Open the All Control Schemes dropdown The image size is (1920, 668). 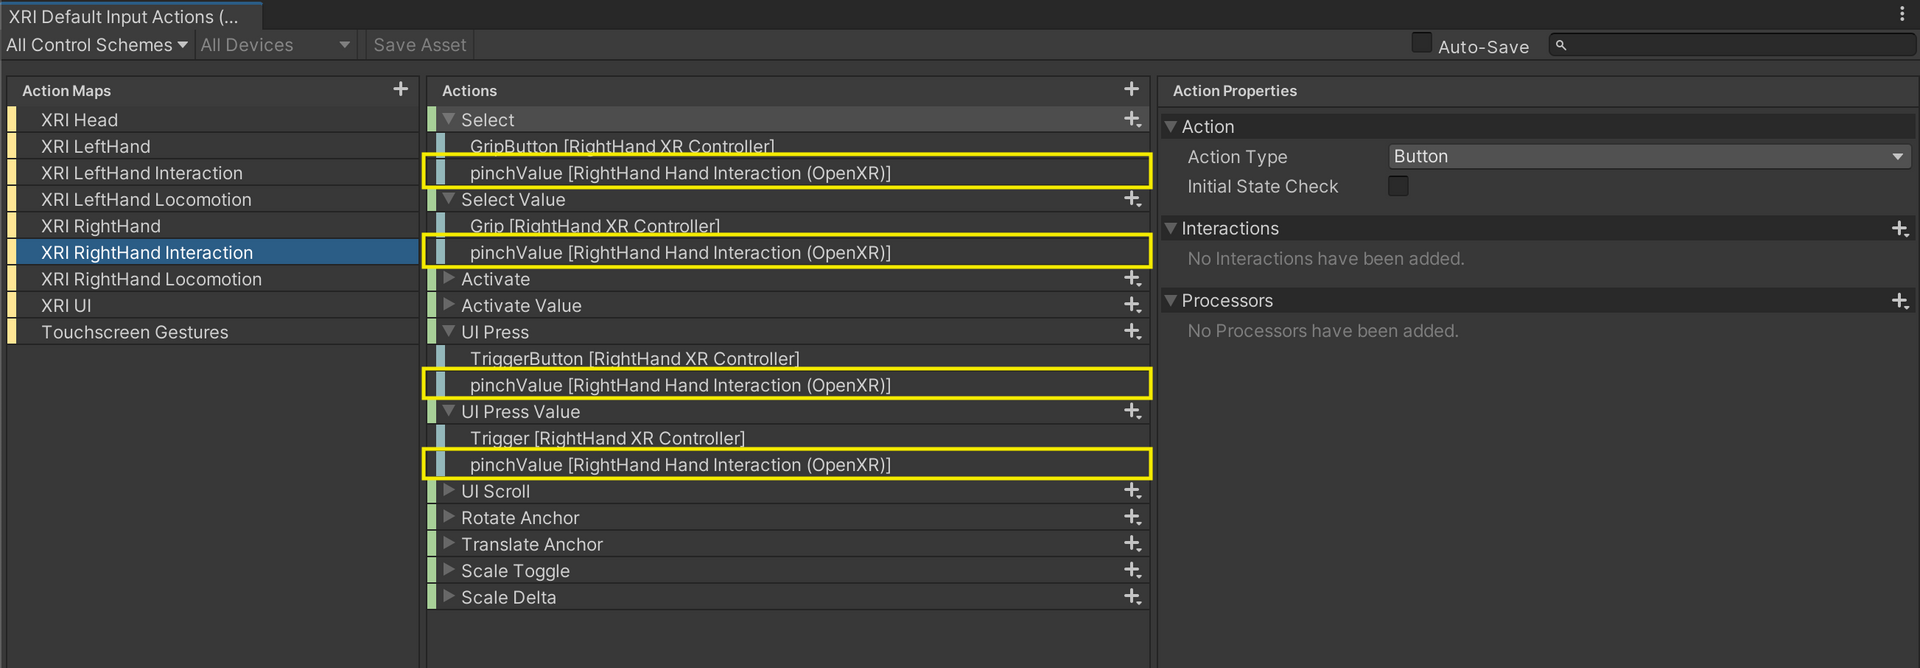[x=96, y=45]
